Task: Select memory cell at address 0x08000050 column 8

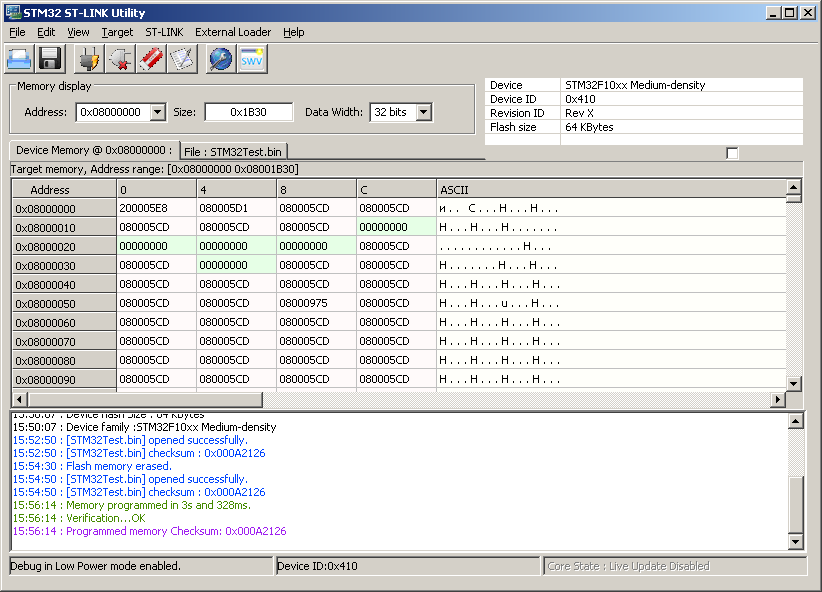Action: click(316, 303)
